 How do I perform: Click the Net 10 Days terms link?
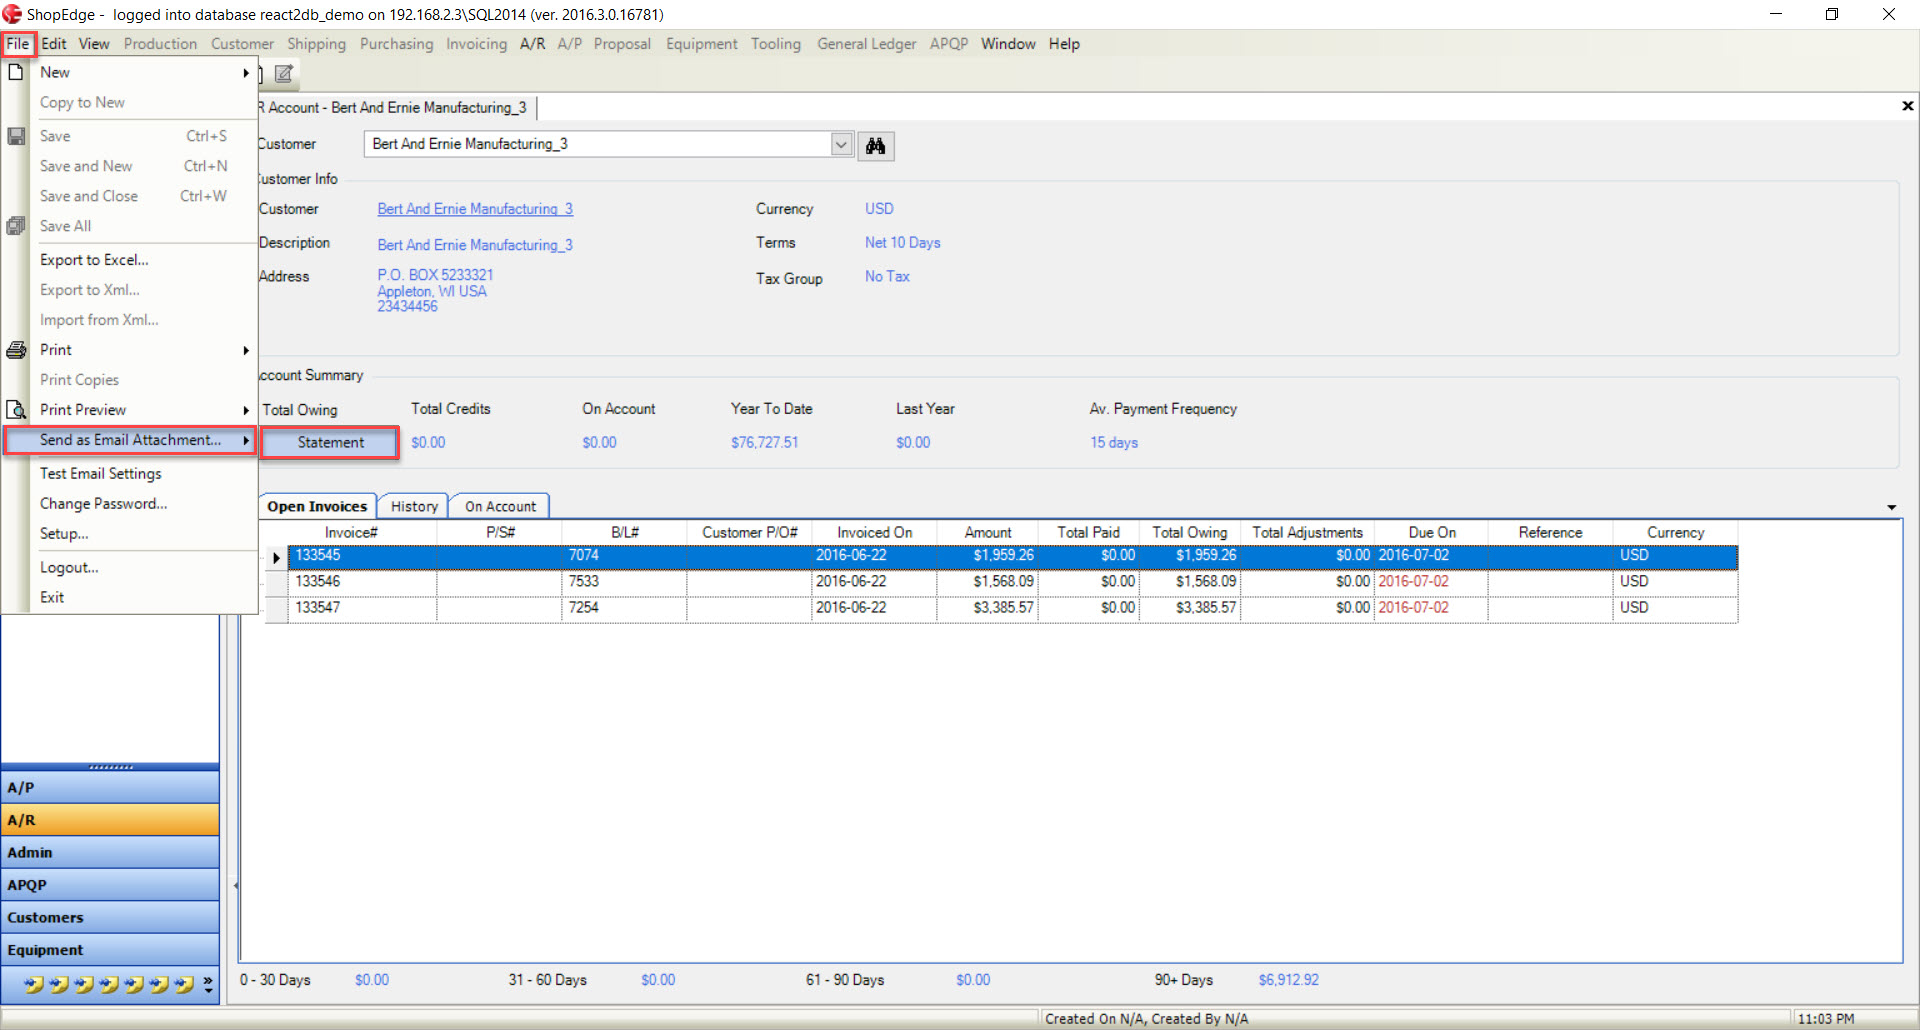pos(903,243)
